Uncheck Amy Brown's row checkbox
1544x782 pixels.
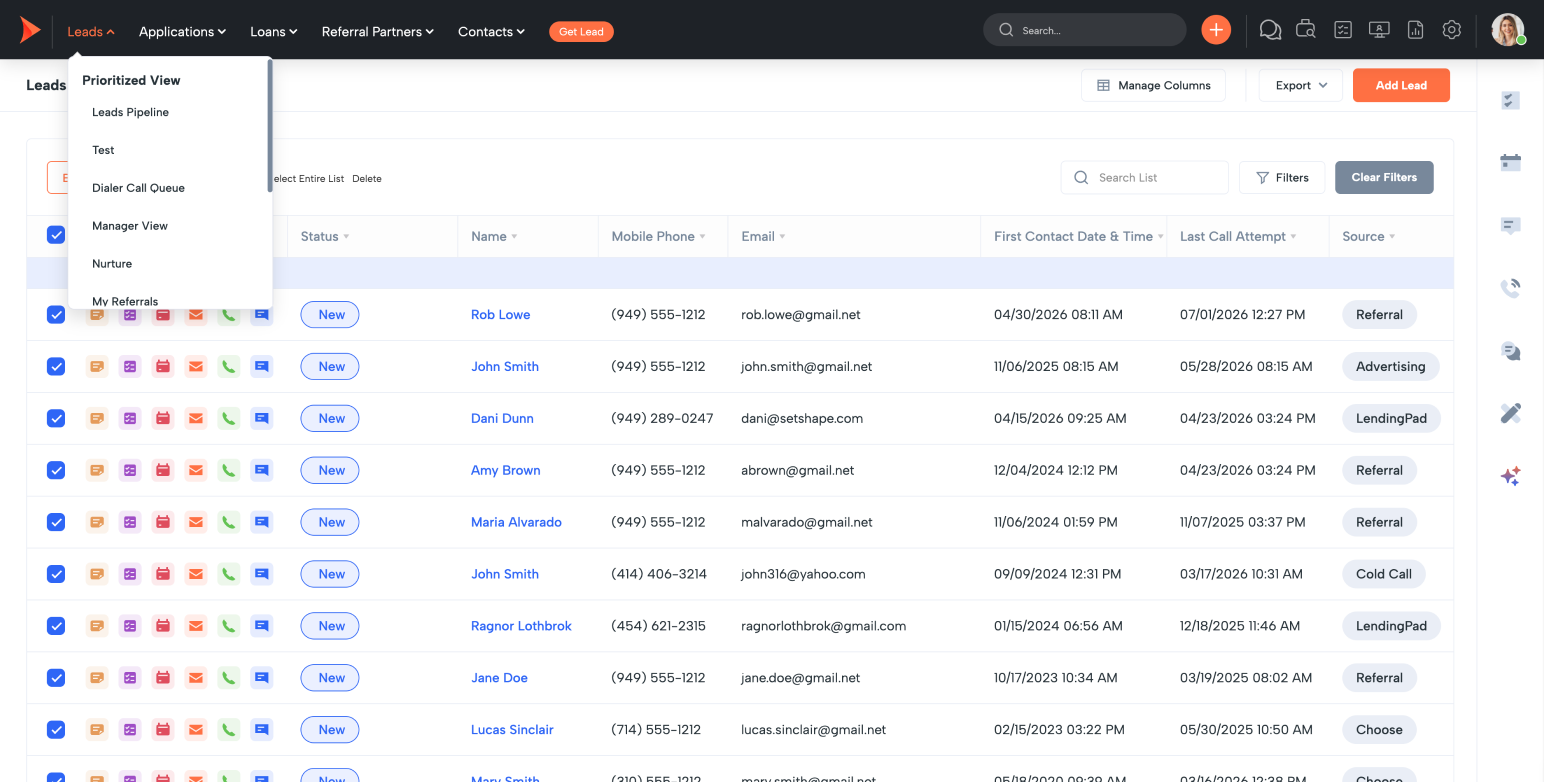(x=56, y=471)
